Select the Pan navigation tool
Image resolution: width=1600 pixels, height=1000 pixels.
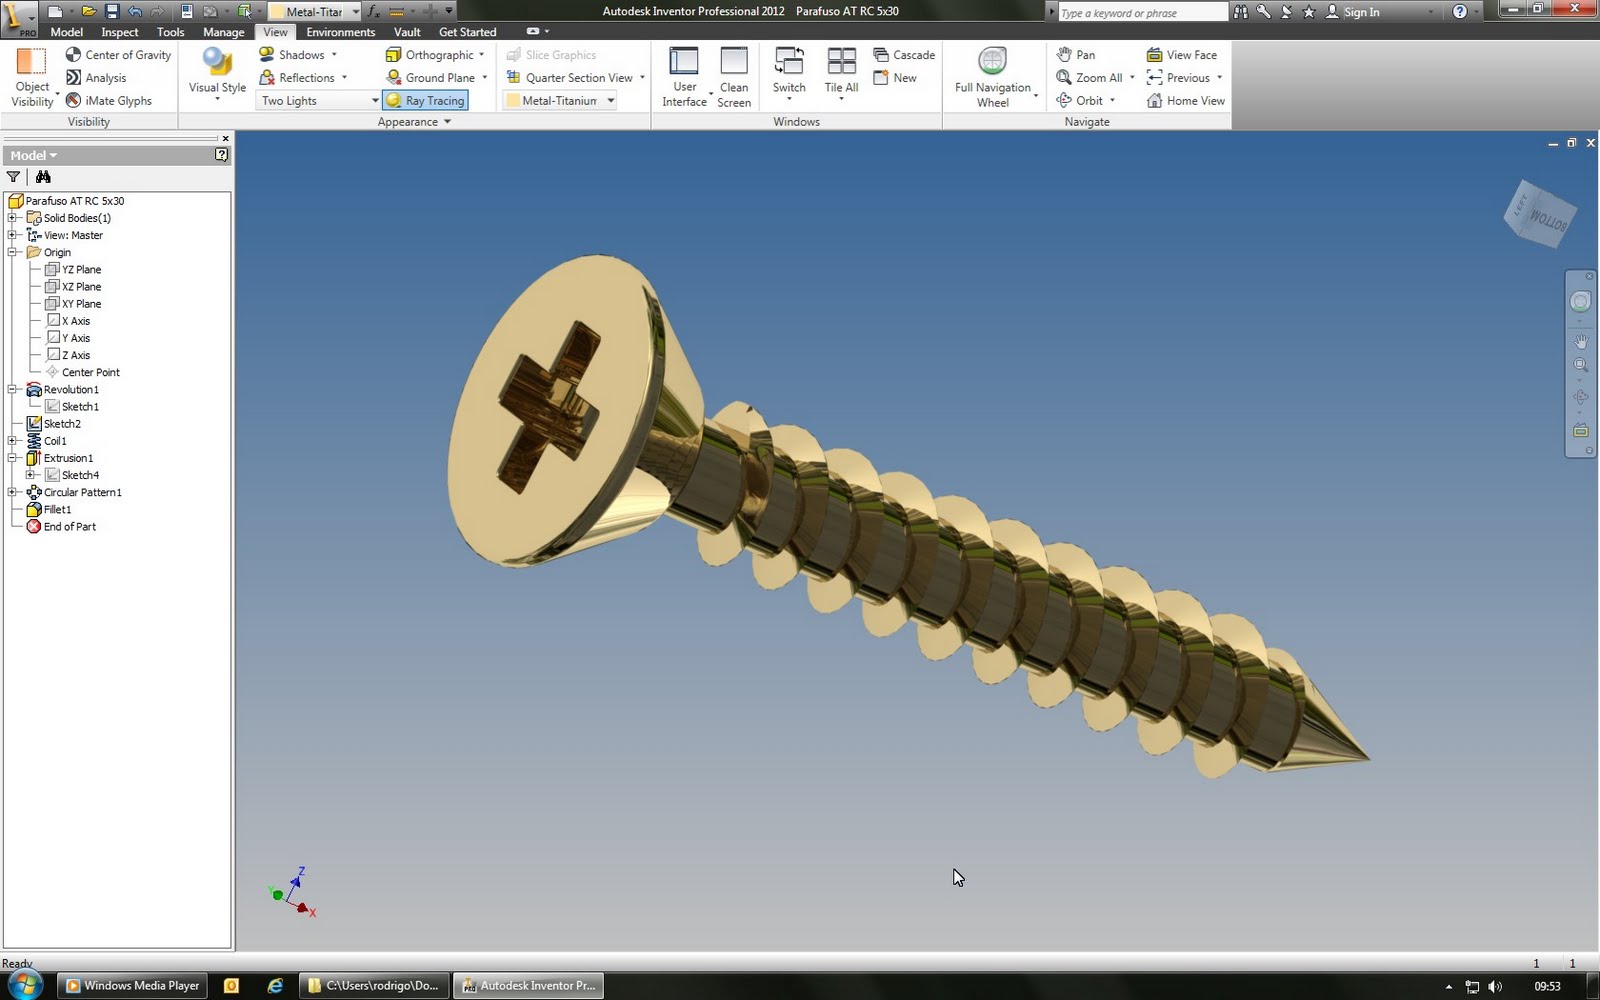point(1080,54)
